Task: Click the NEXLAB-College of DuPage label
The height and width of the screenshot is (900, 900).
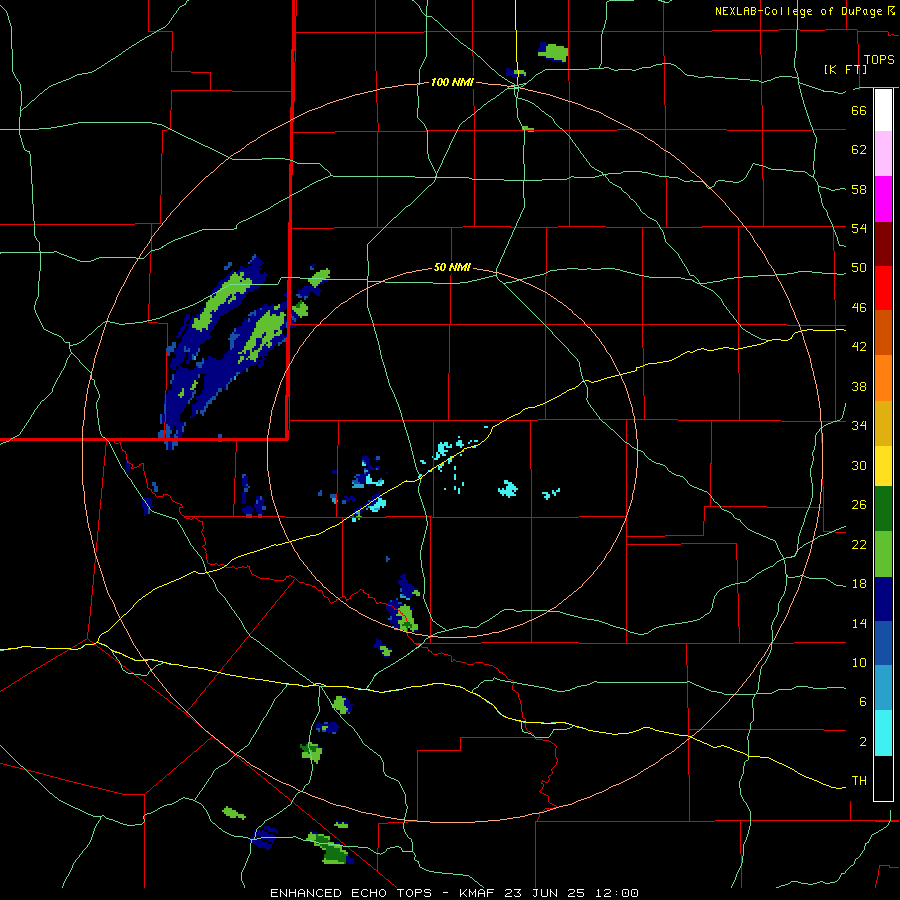Action: [798, 11]
